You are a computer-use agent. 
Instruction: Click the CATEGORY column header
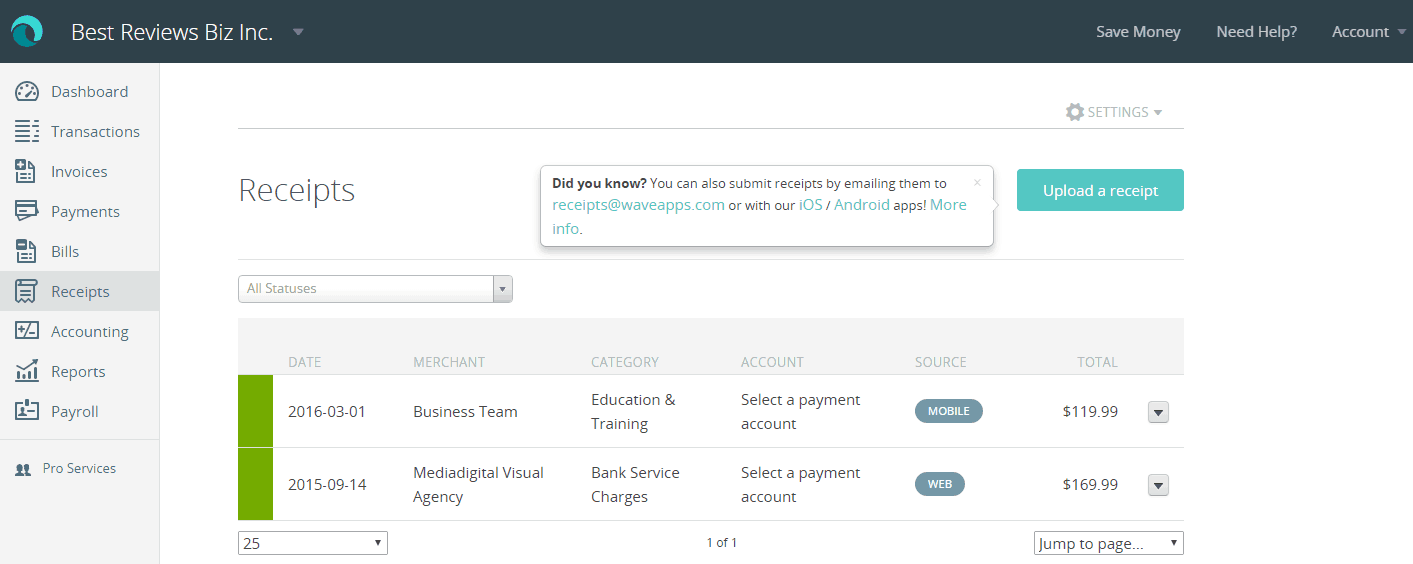pos(625,362)
